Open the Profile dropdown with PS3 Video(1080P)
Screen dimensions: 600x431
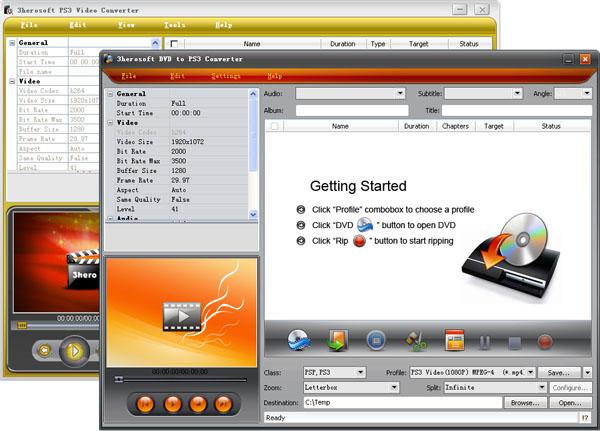pos(530,372)
